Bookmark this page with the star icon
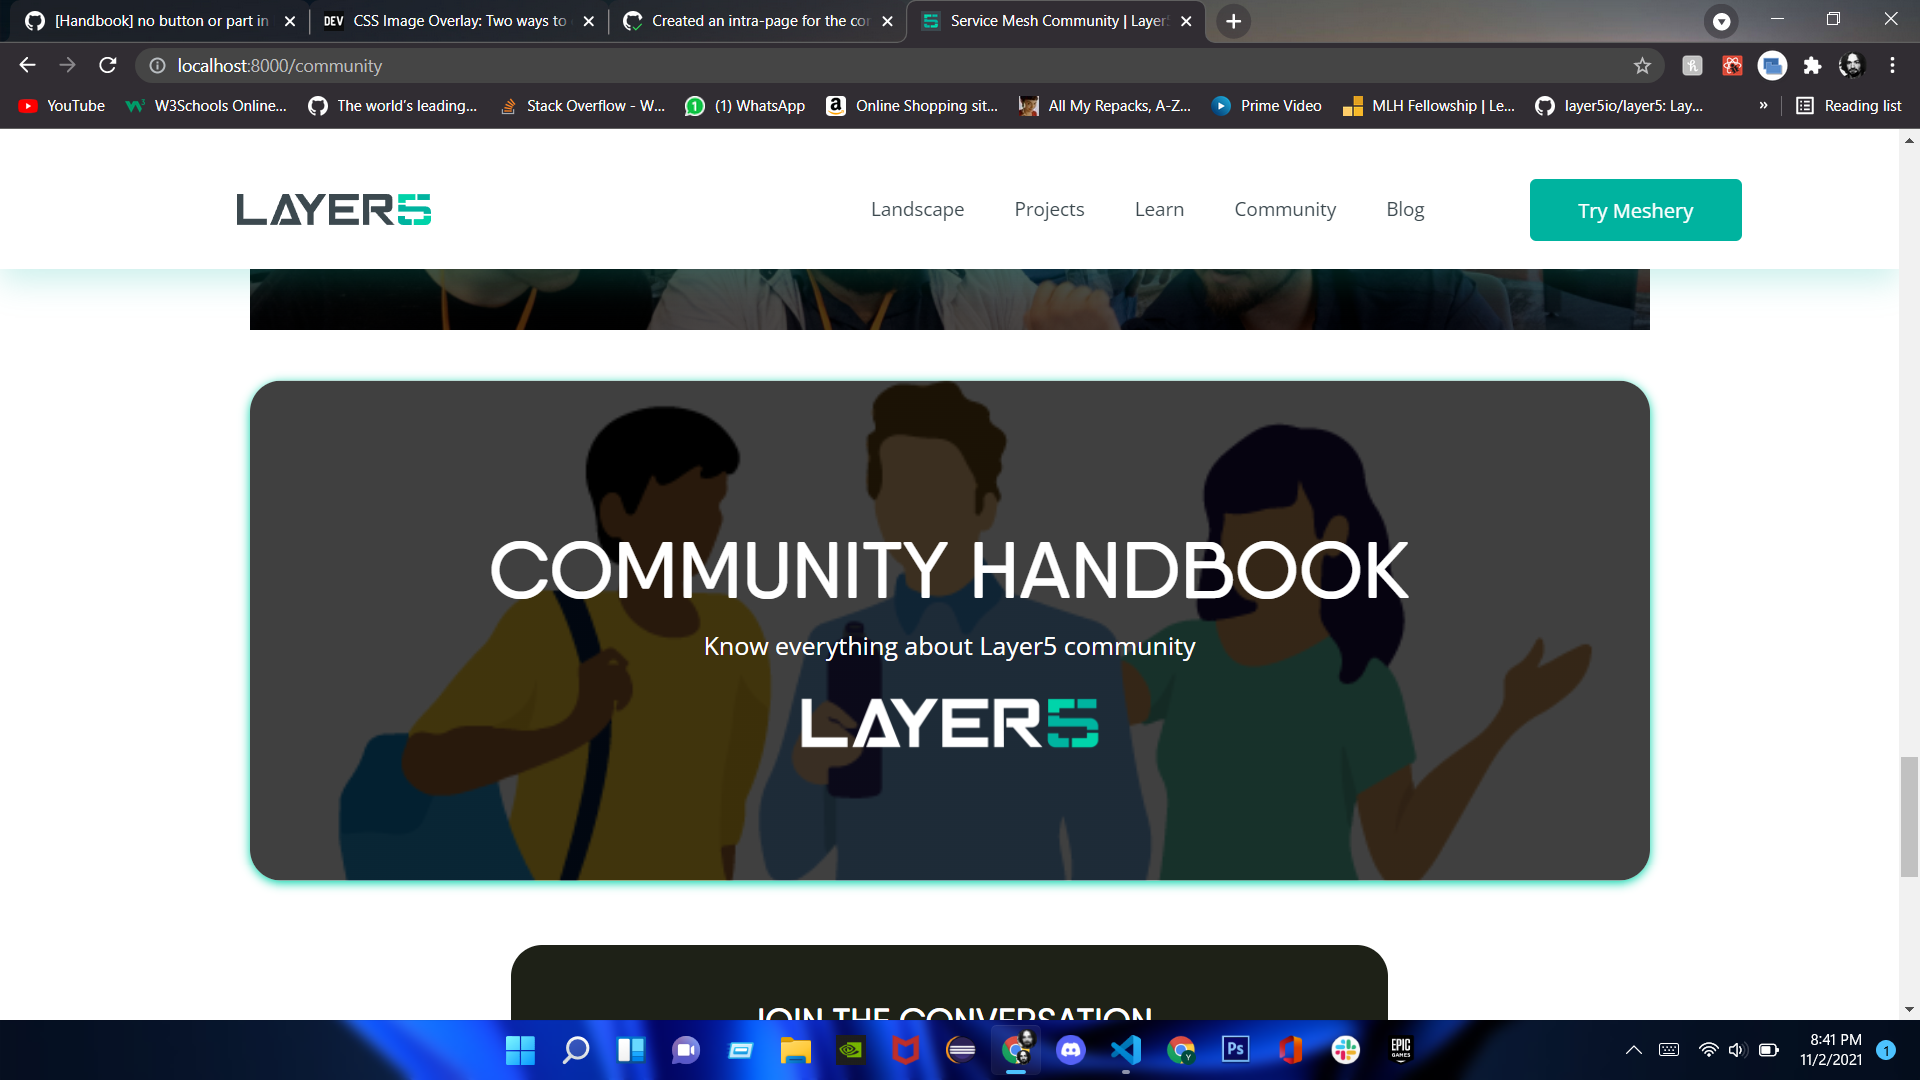The height and width of the screenshot is (1080, 1920). coord(1641,65)
